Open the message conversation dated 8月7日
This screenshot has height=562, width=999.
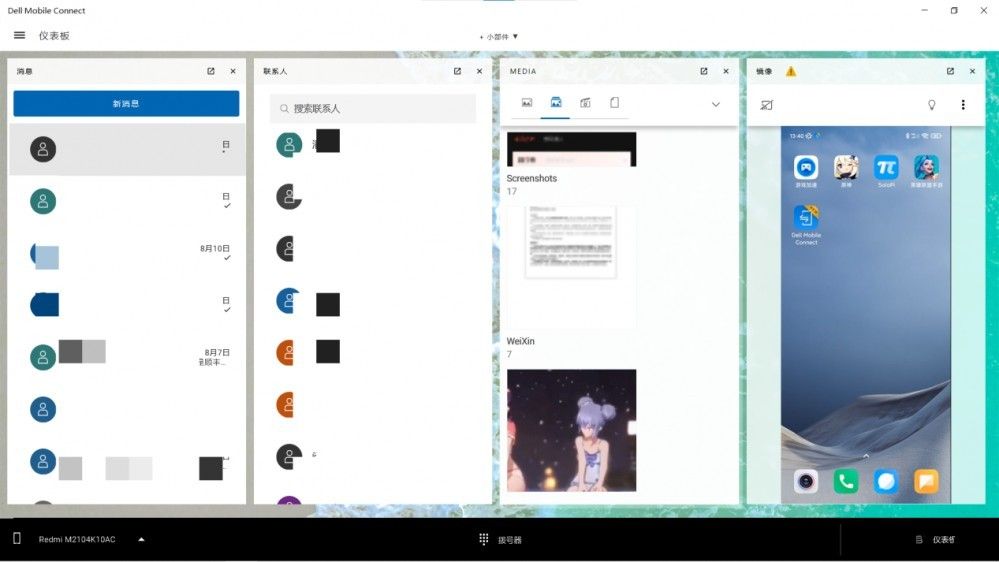tap(127, 357)
